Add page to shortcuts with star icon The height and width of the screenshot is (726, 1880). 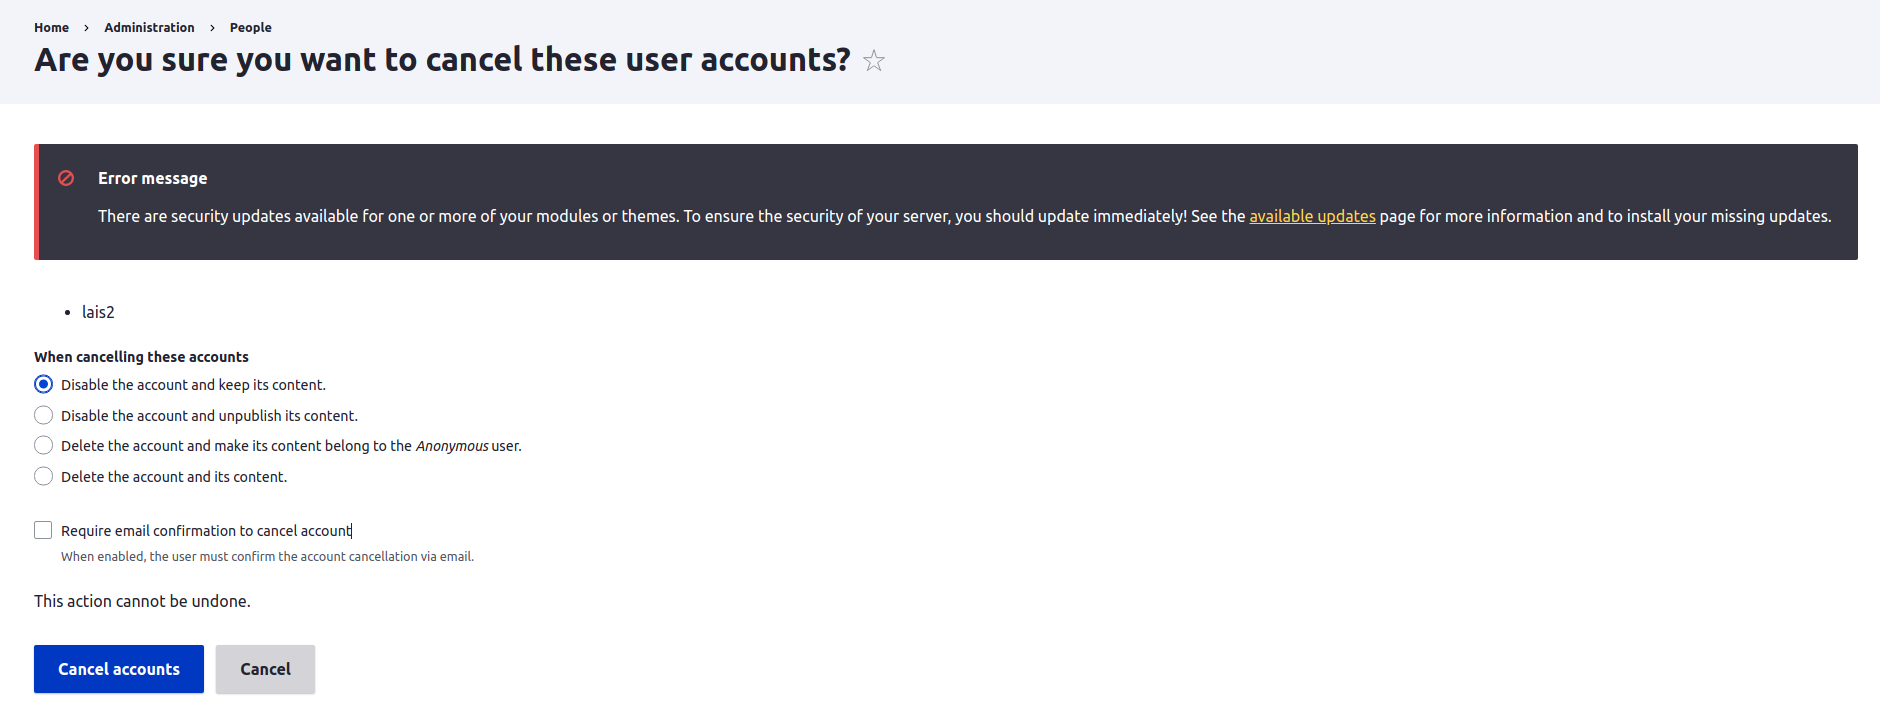(x=874, y=61)
